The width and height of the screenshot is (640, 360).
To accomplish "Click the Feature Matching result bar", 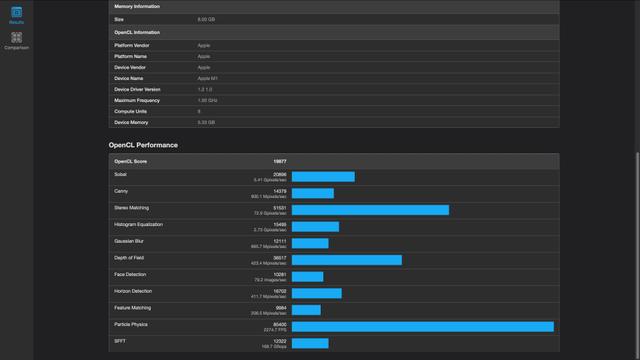I will click(306, 310).
